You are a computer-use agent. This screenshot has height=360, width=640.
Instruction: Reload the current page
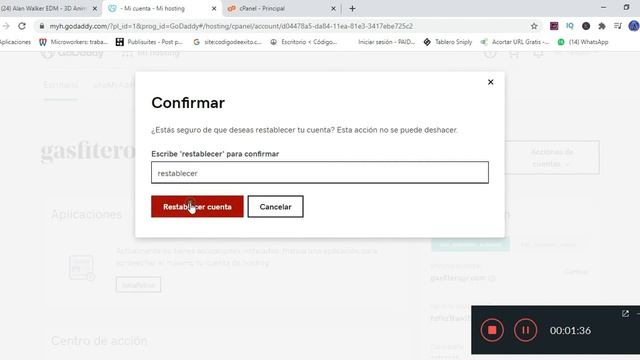coord(22,26)
